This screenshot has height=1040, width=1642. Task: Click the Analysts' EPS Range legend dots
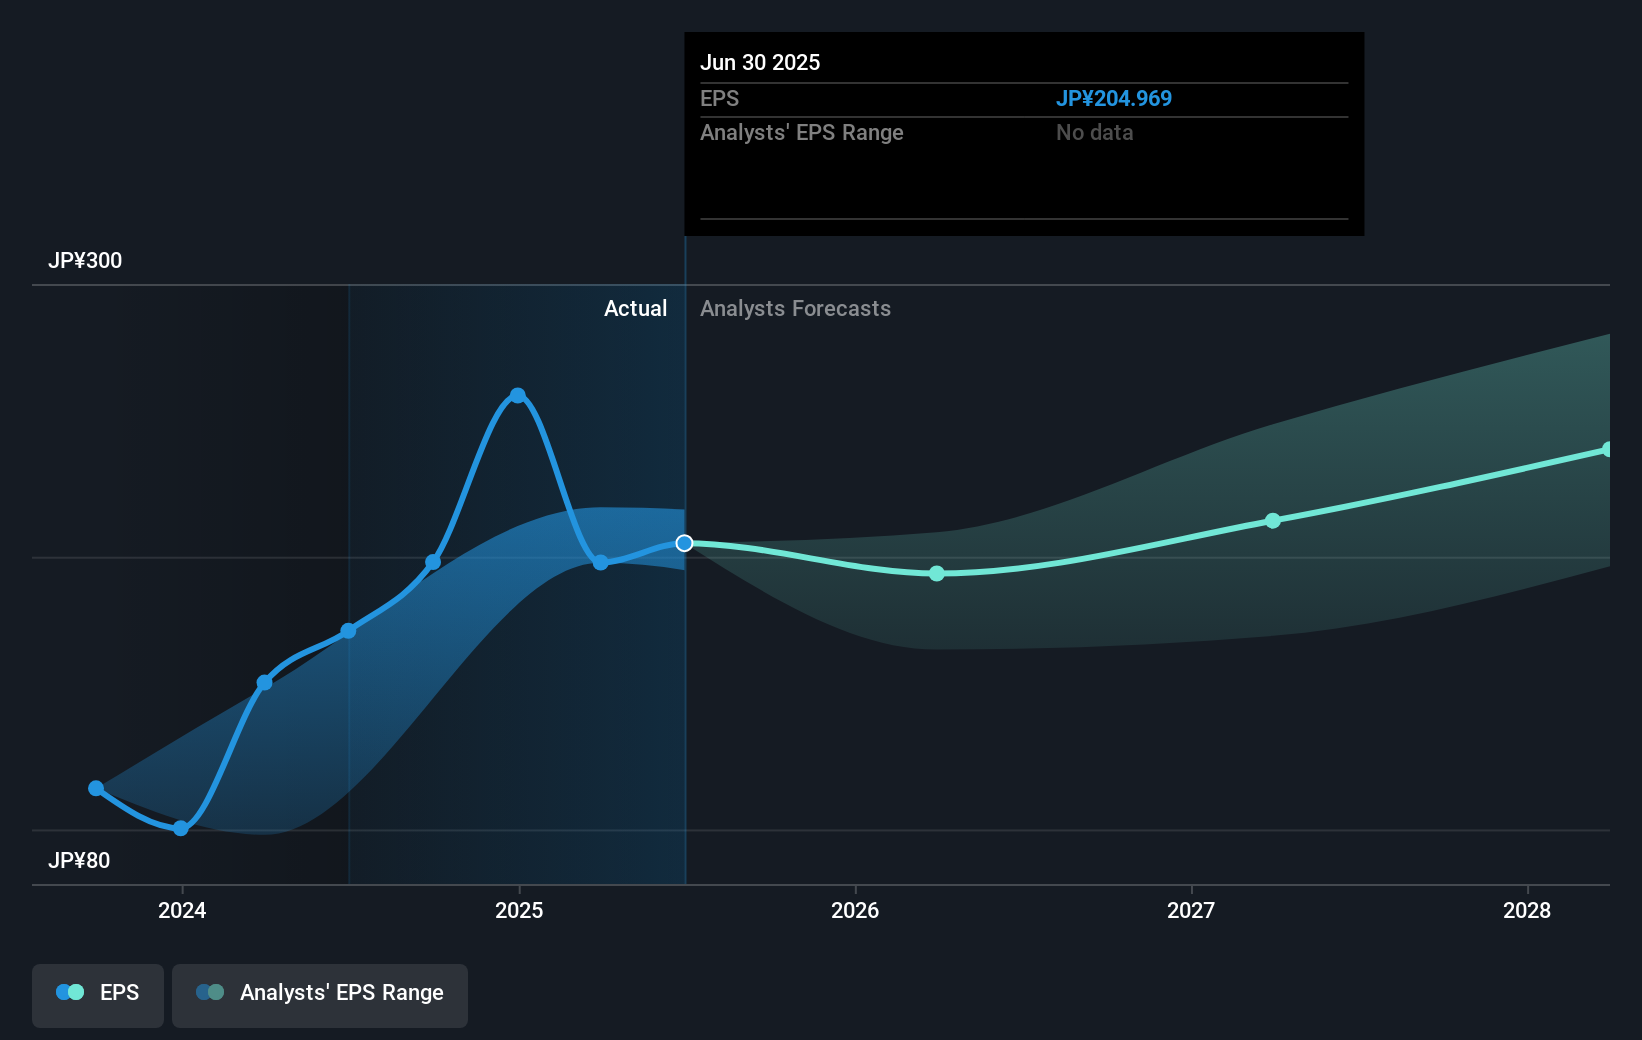(x=210, y=992)
